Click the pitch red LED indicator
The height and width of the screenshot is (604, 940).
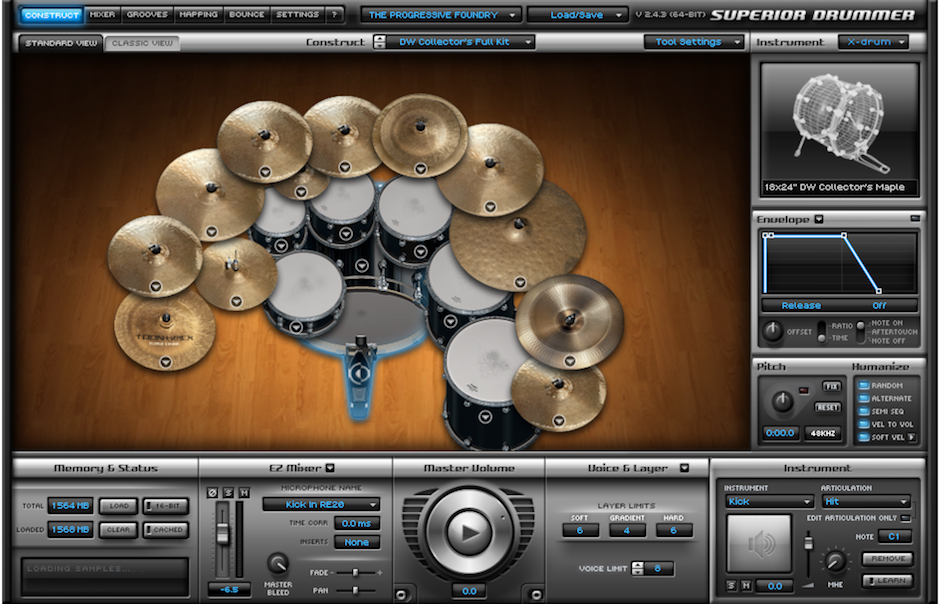(804, 391)
